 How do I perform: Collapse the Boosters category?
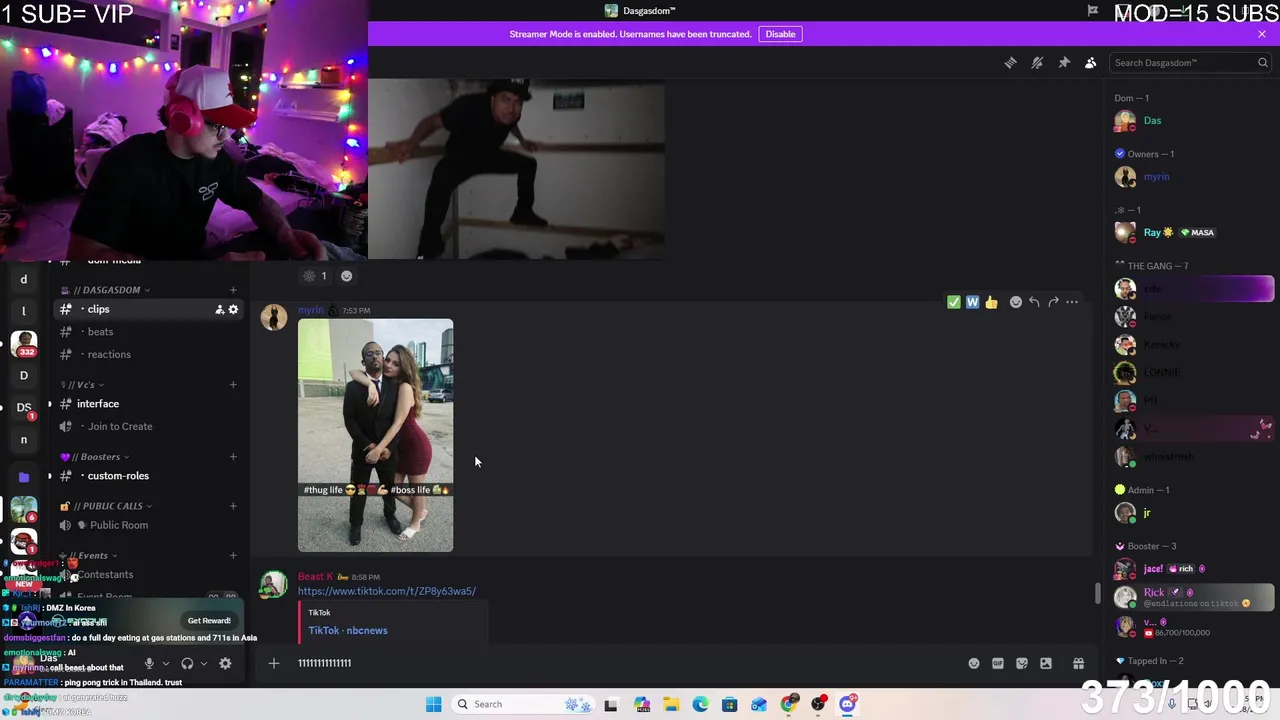96,457
